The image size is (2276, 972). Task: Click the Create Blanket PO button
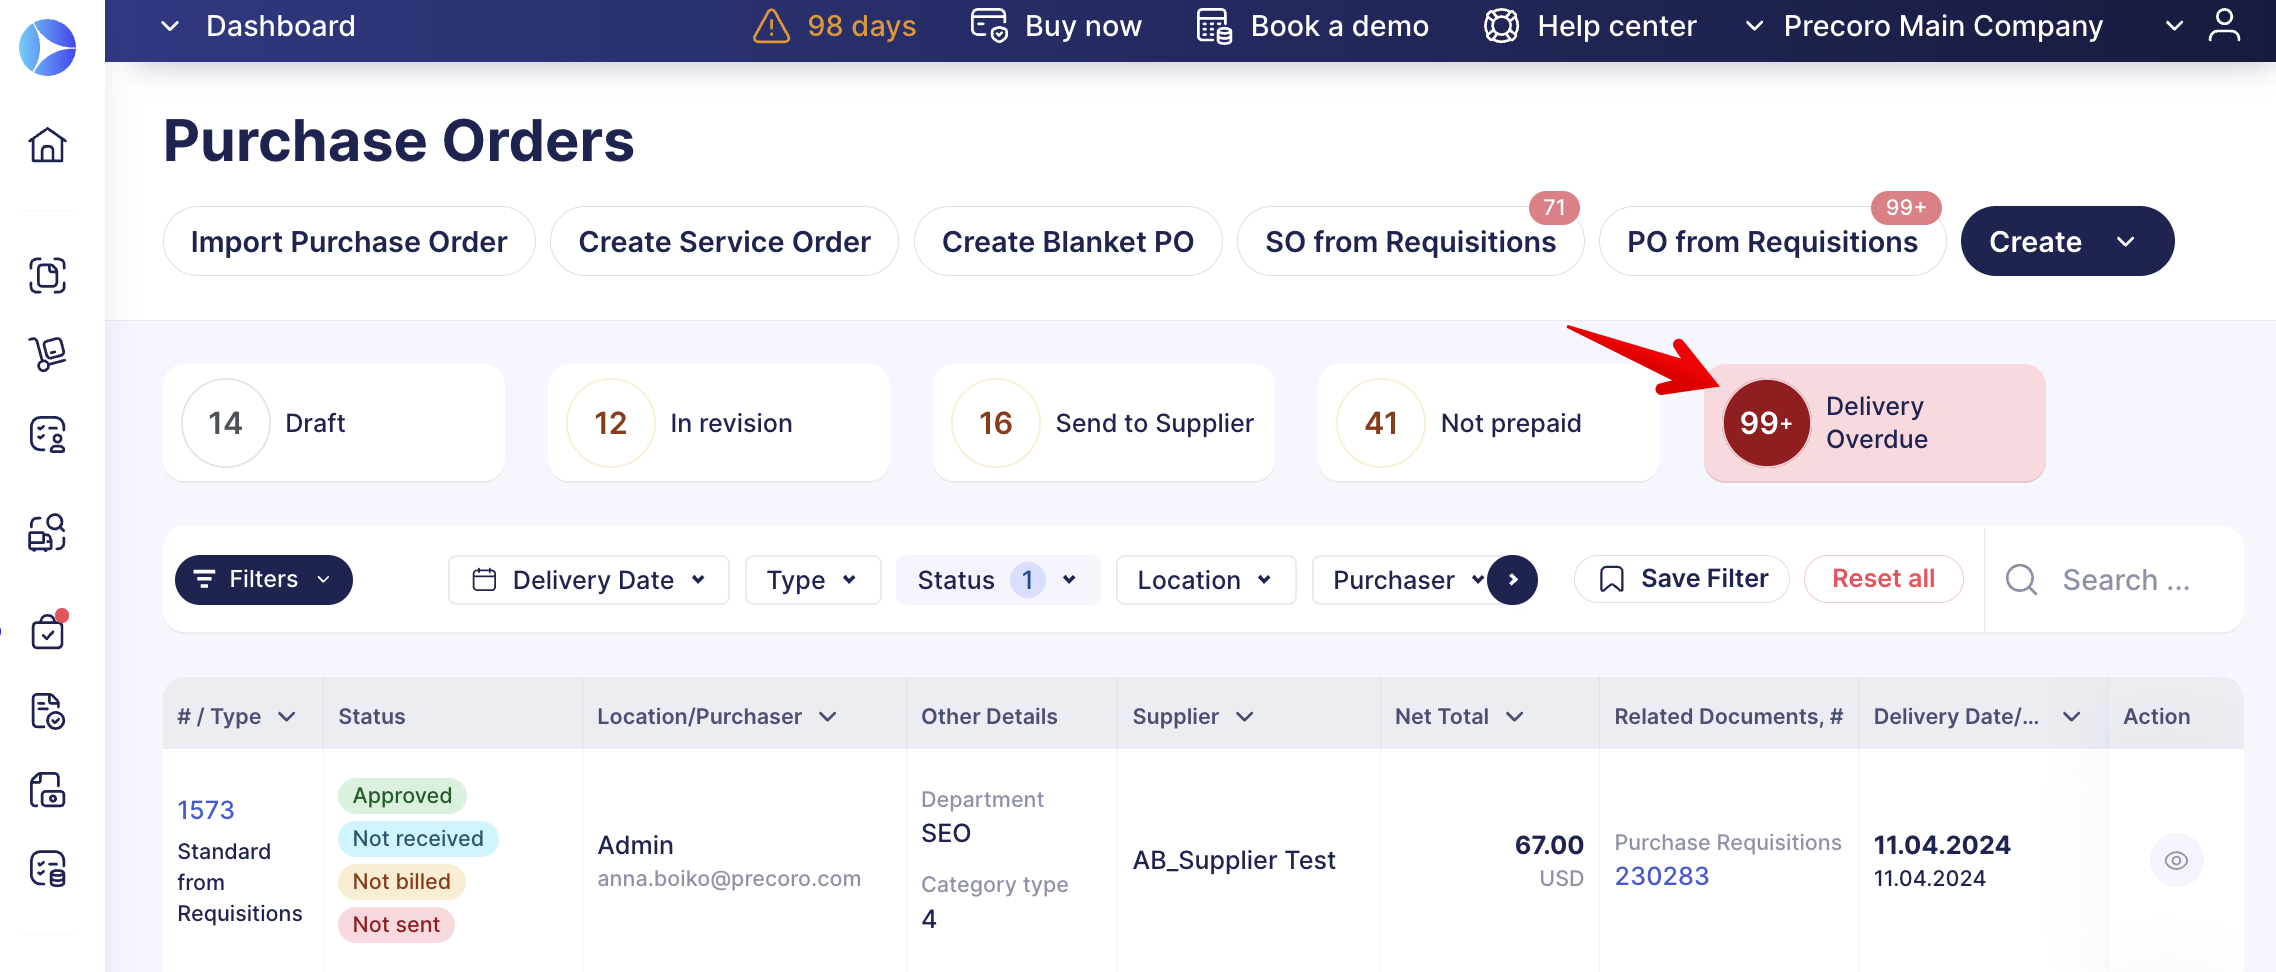point(1067,241)
